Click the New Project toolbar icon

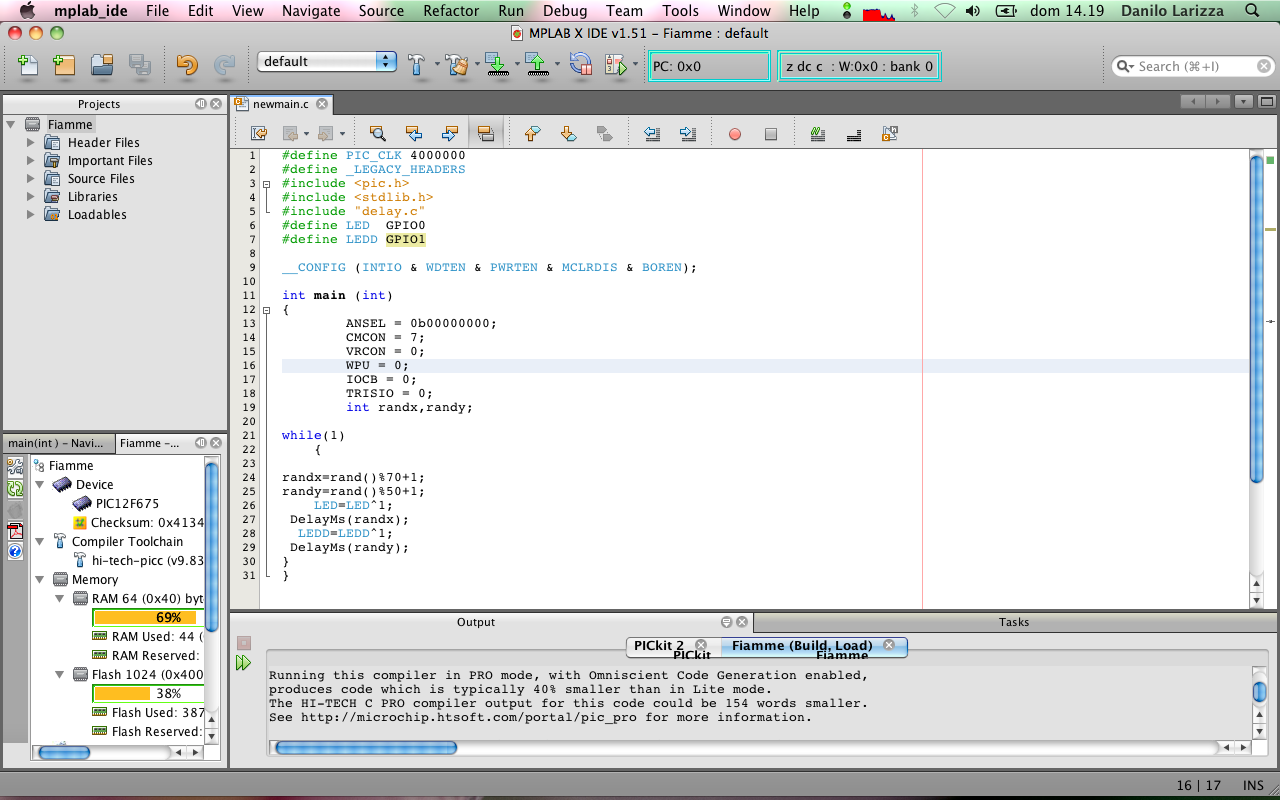click(64, 66)
